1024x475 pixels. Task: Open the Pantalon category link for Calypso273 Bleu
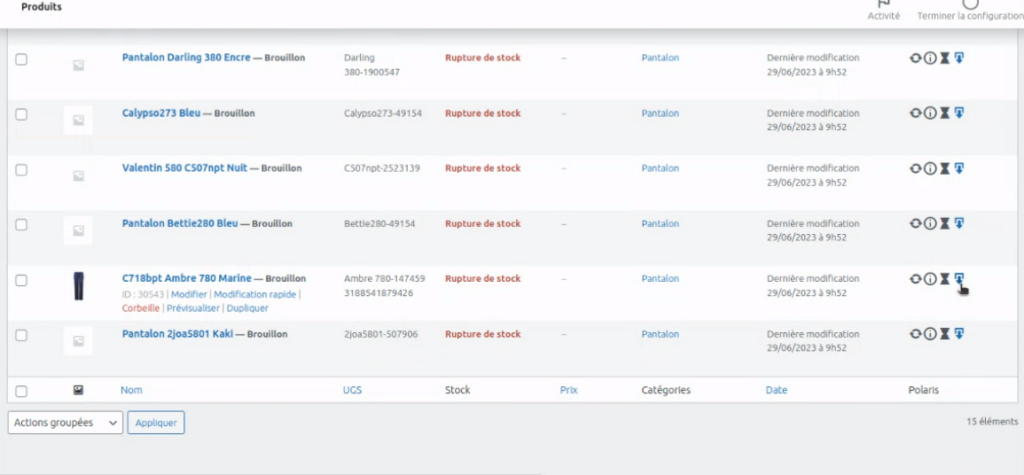click(660, 114)
